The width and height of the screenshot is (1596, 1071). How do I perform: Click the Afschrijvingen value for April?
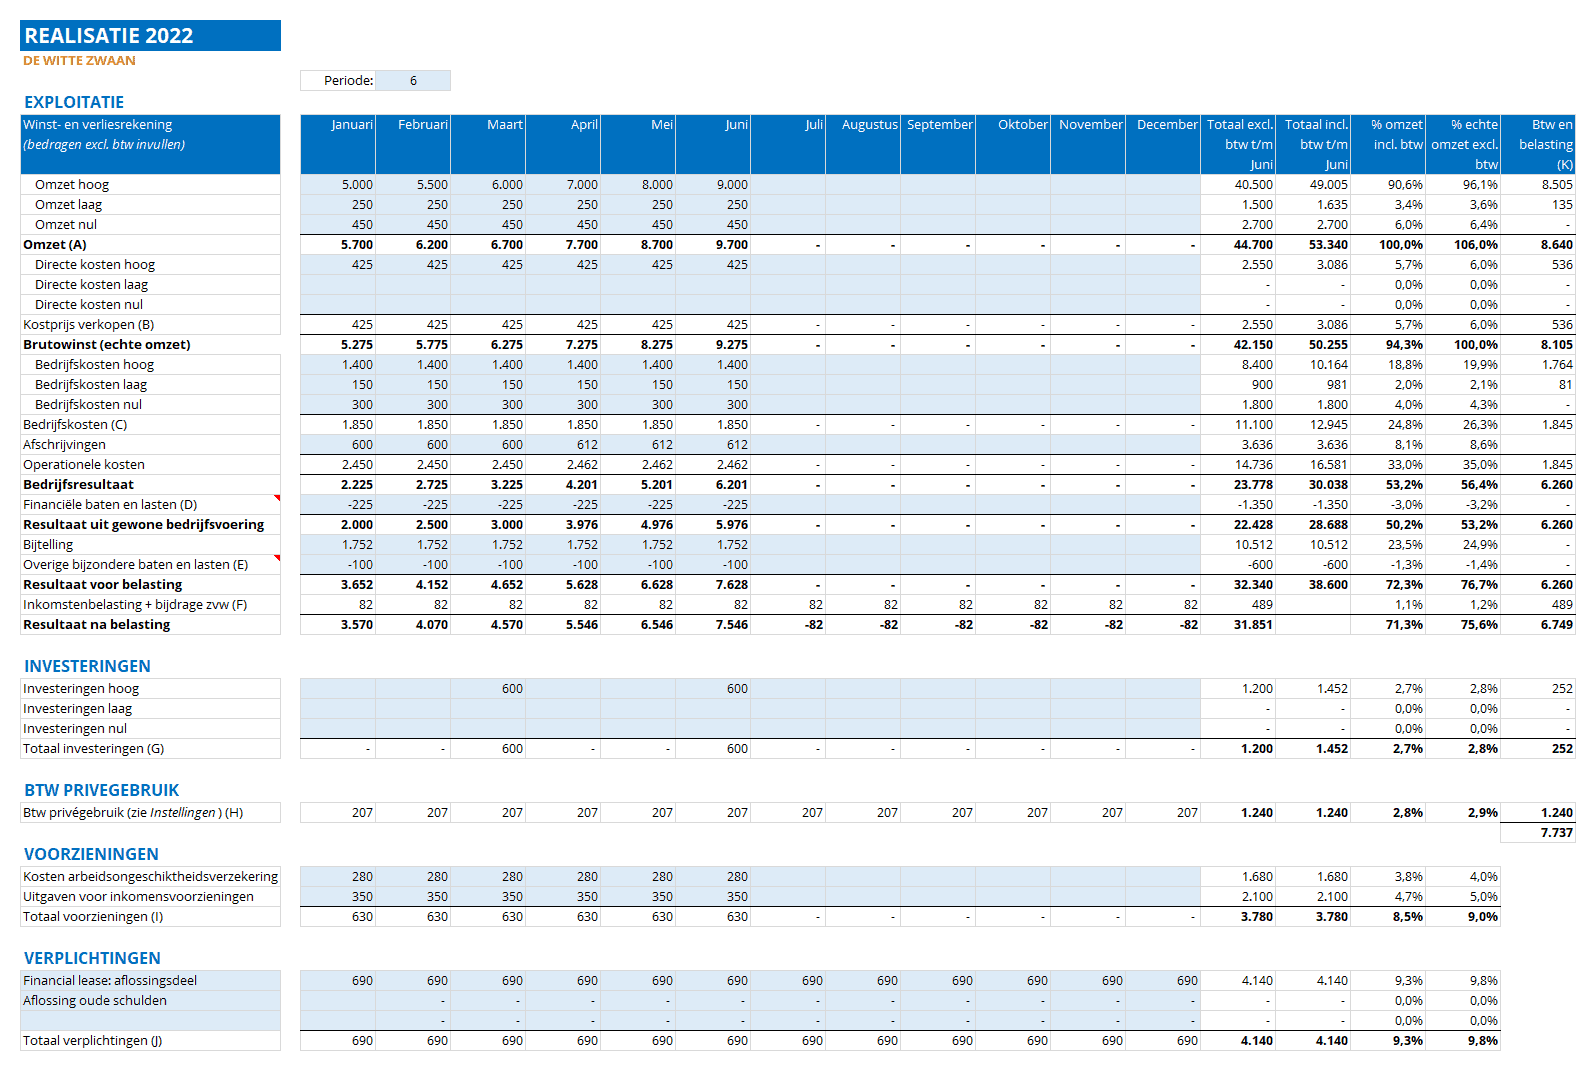[x=563, y=445]
